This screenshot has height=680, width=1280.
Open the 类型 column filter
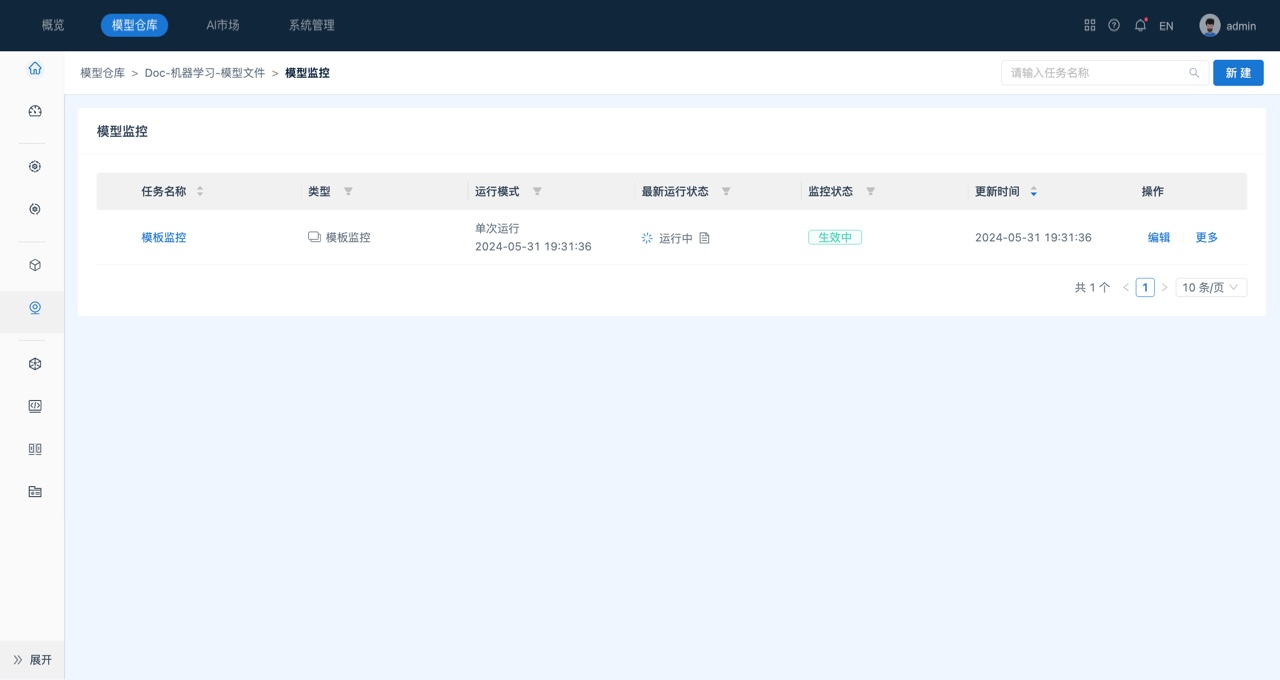348,191
